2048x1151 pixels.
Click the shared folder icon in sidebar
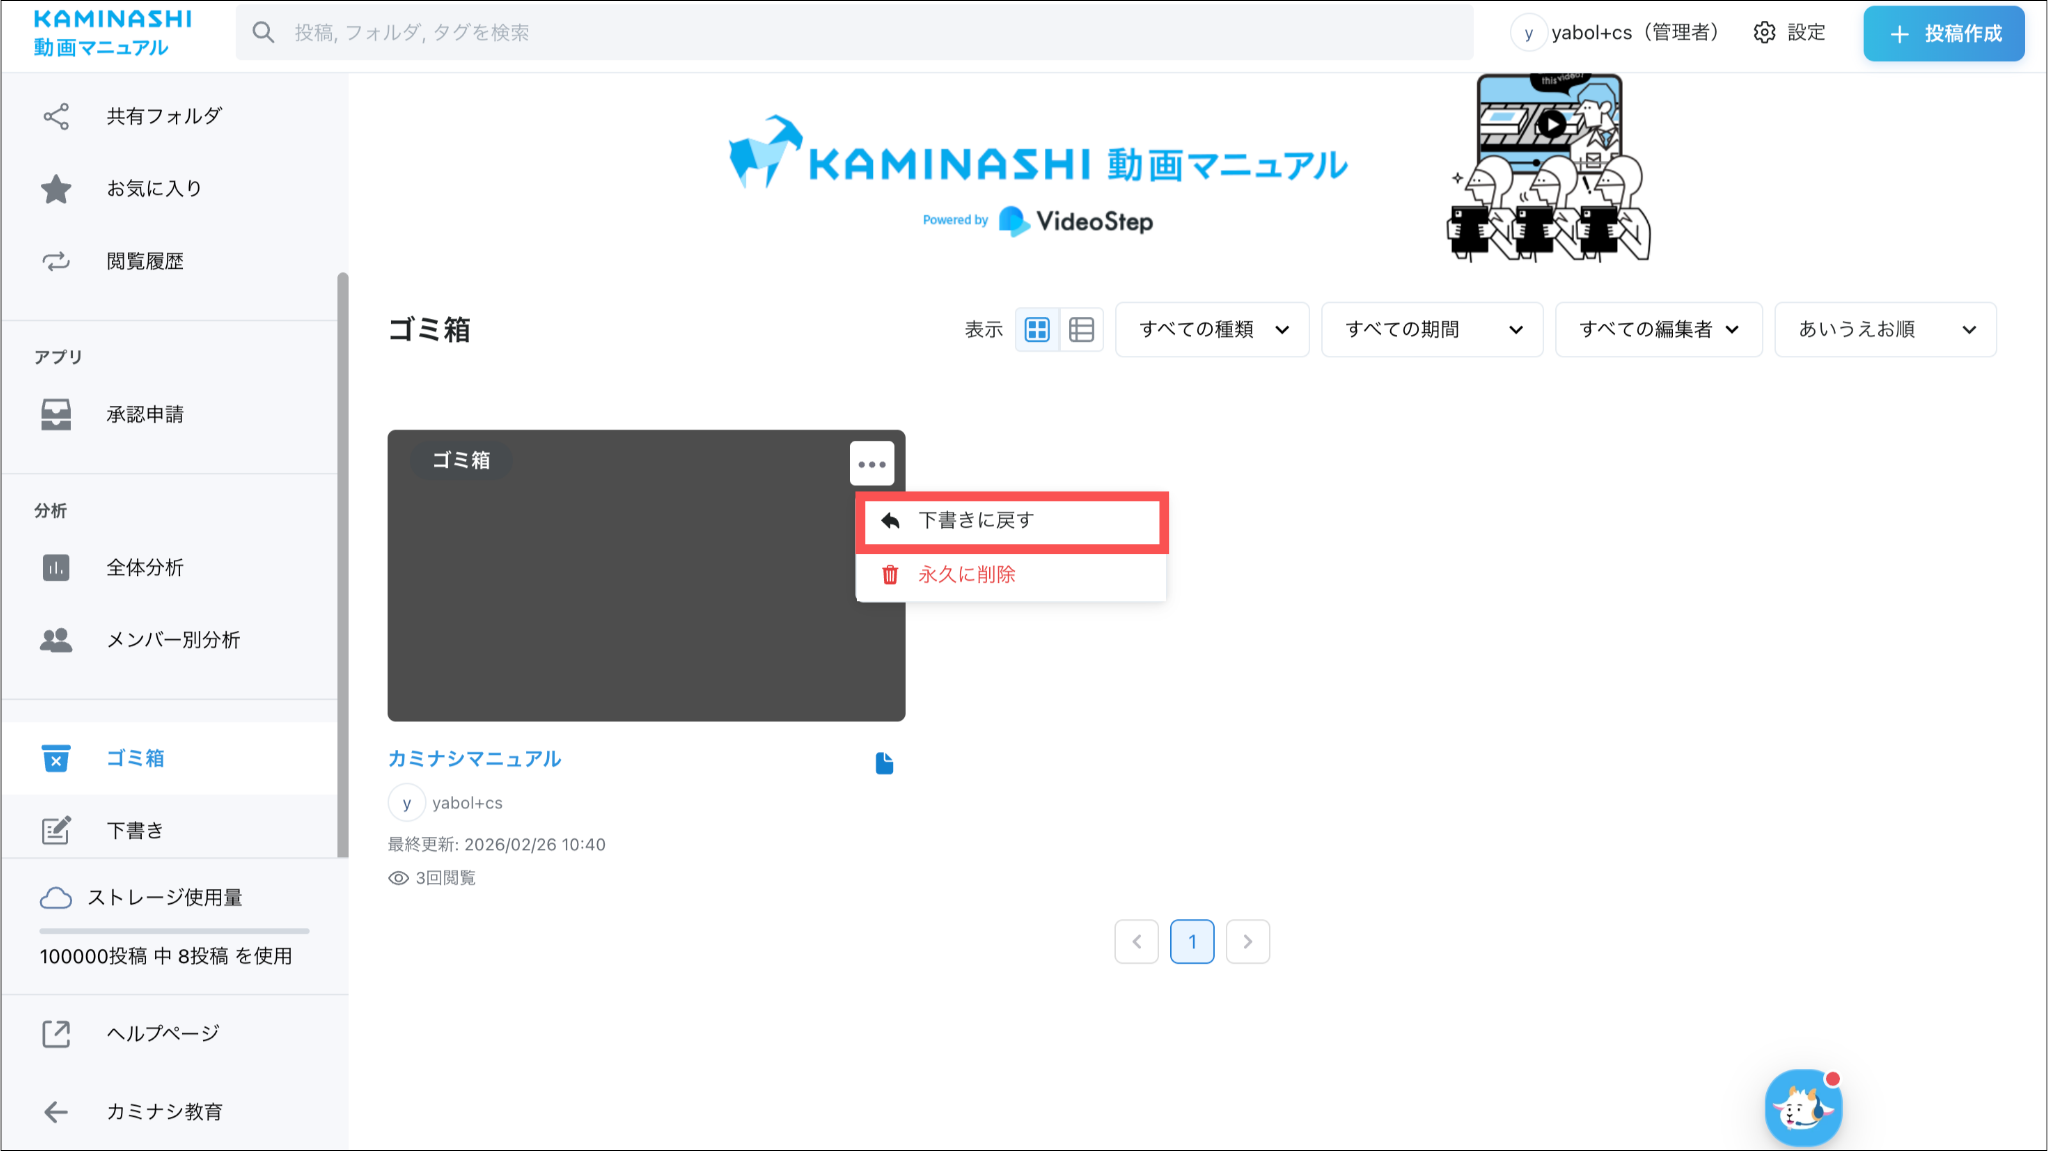coord(56,116)
